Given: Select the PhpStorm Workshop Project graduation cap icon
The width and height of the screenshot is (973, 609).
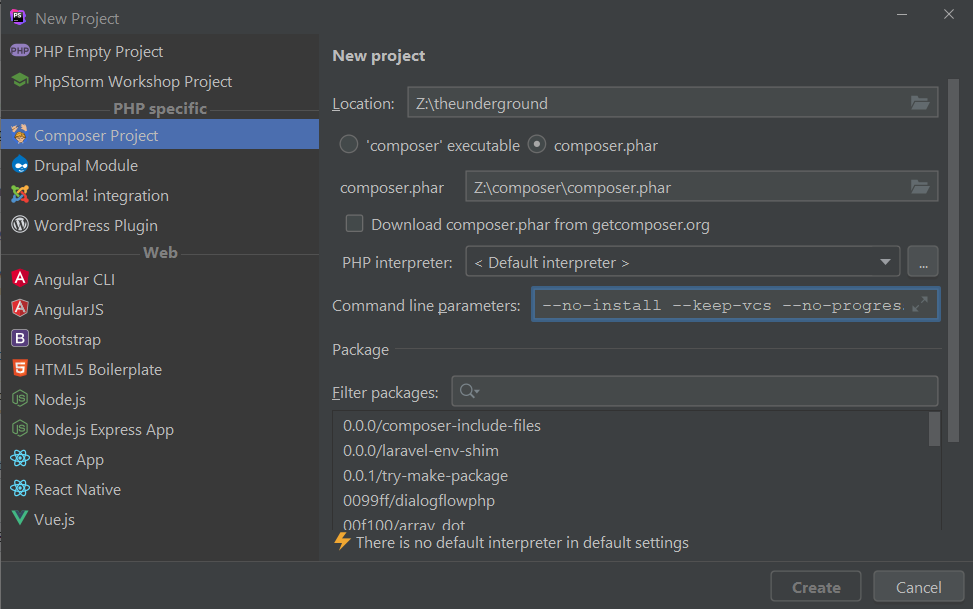Looking at the screenshot, I should point(20,81).
